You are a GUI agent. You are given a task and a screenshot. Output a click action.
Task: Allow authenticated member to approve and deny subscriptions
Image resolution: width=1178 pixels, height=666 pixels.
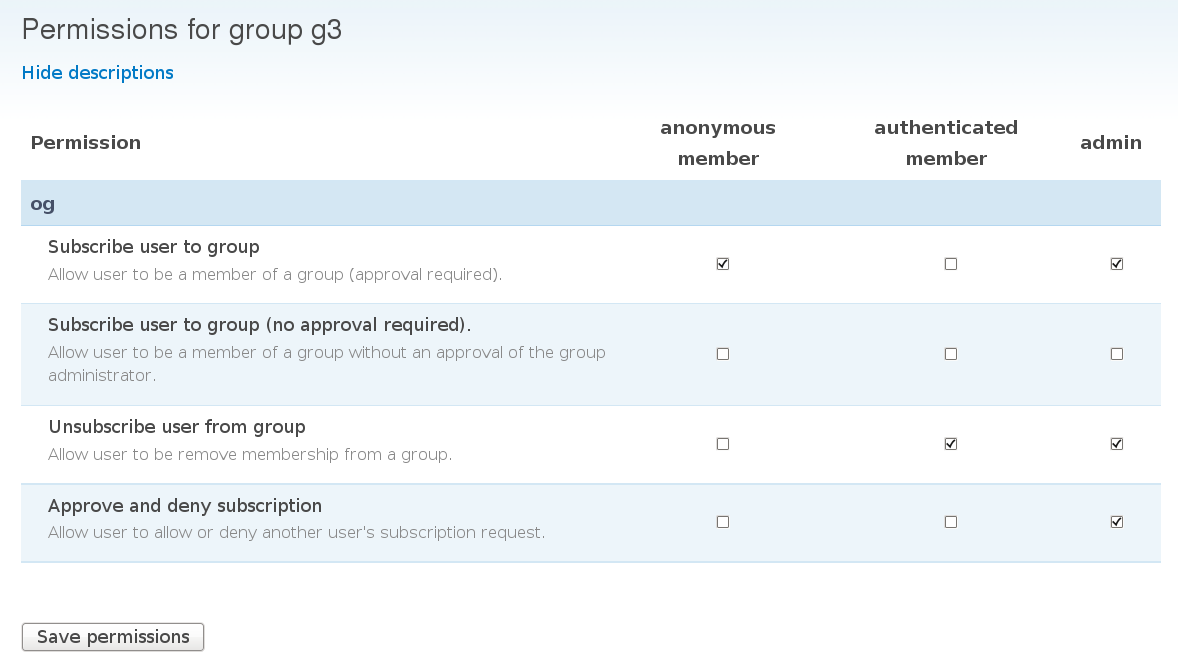point(951,521)
